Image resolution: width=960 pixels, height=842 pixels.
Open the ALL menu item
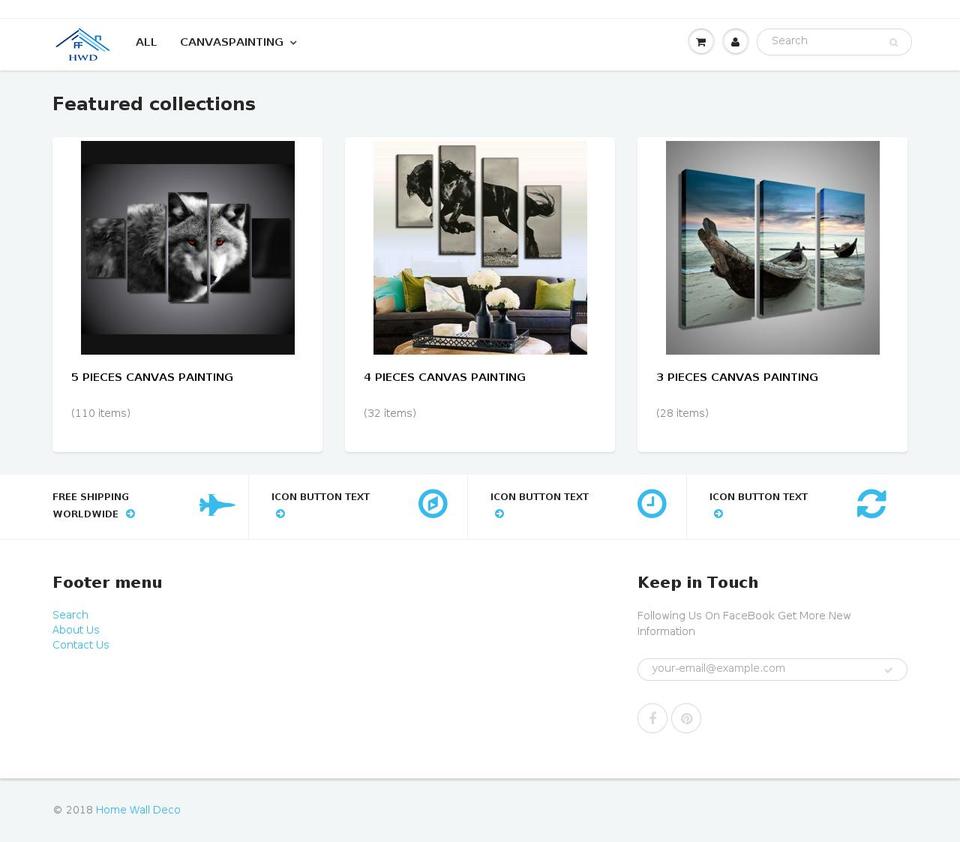146,42
